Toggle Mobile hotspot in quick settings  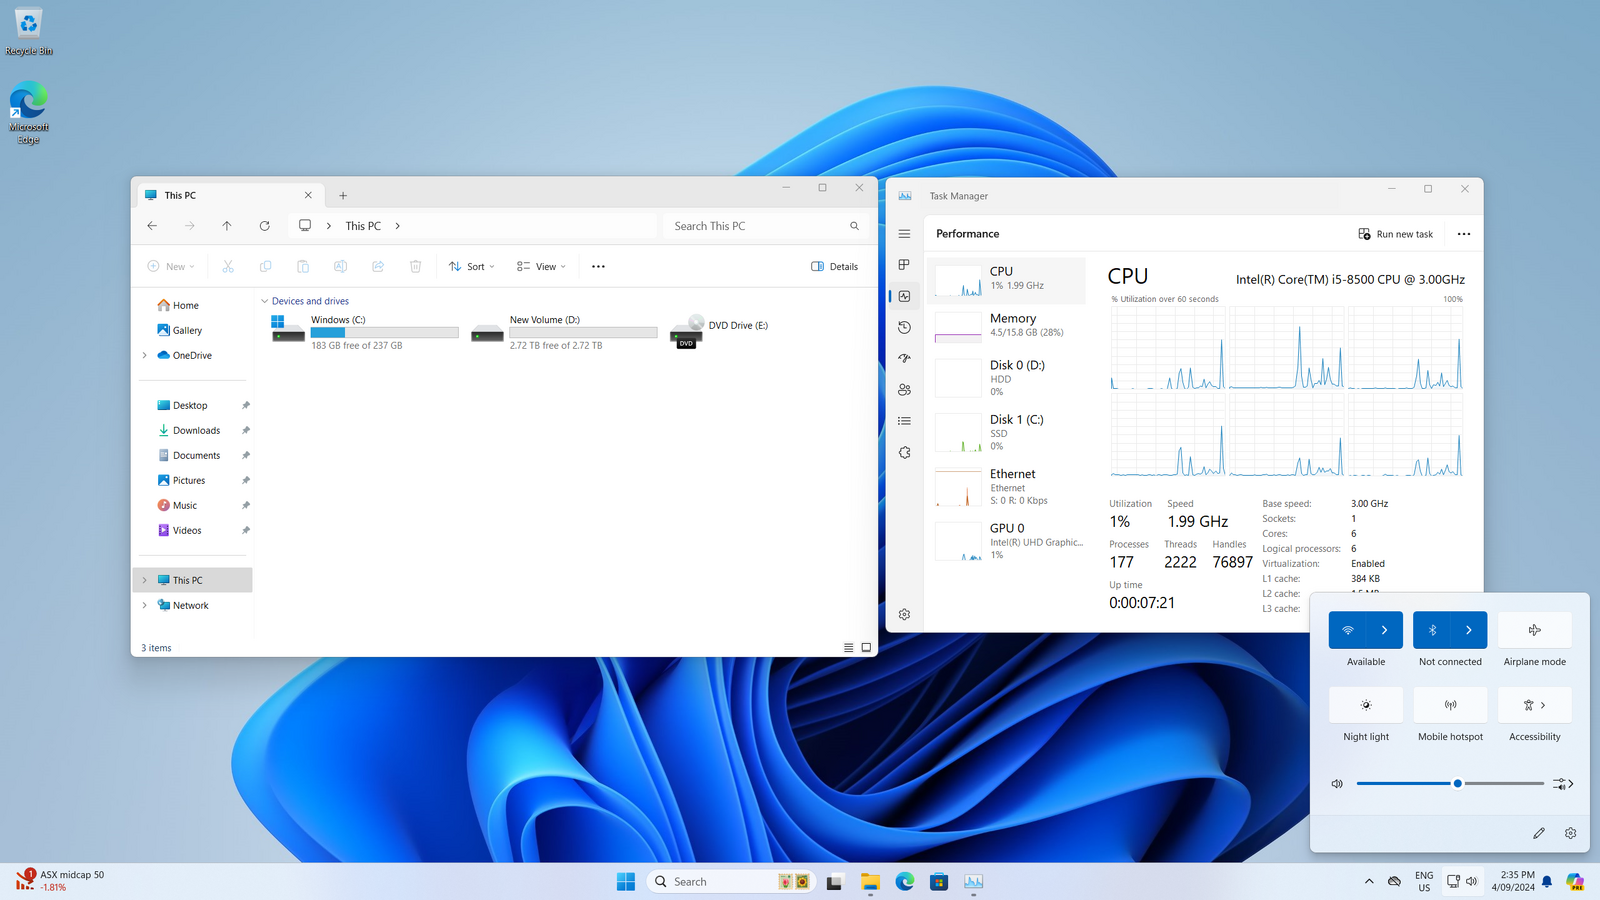tap(1450, 705)
